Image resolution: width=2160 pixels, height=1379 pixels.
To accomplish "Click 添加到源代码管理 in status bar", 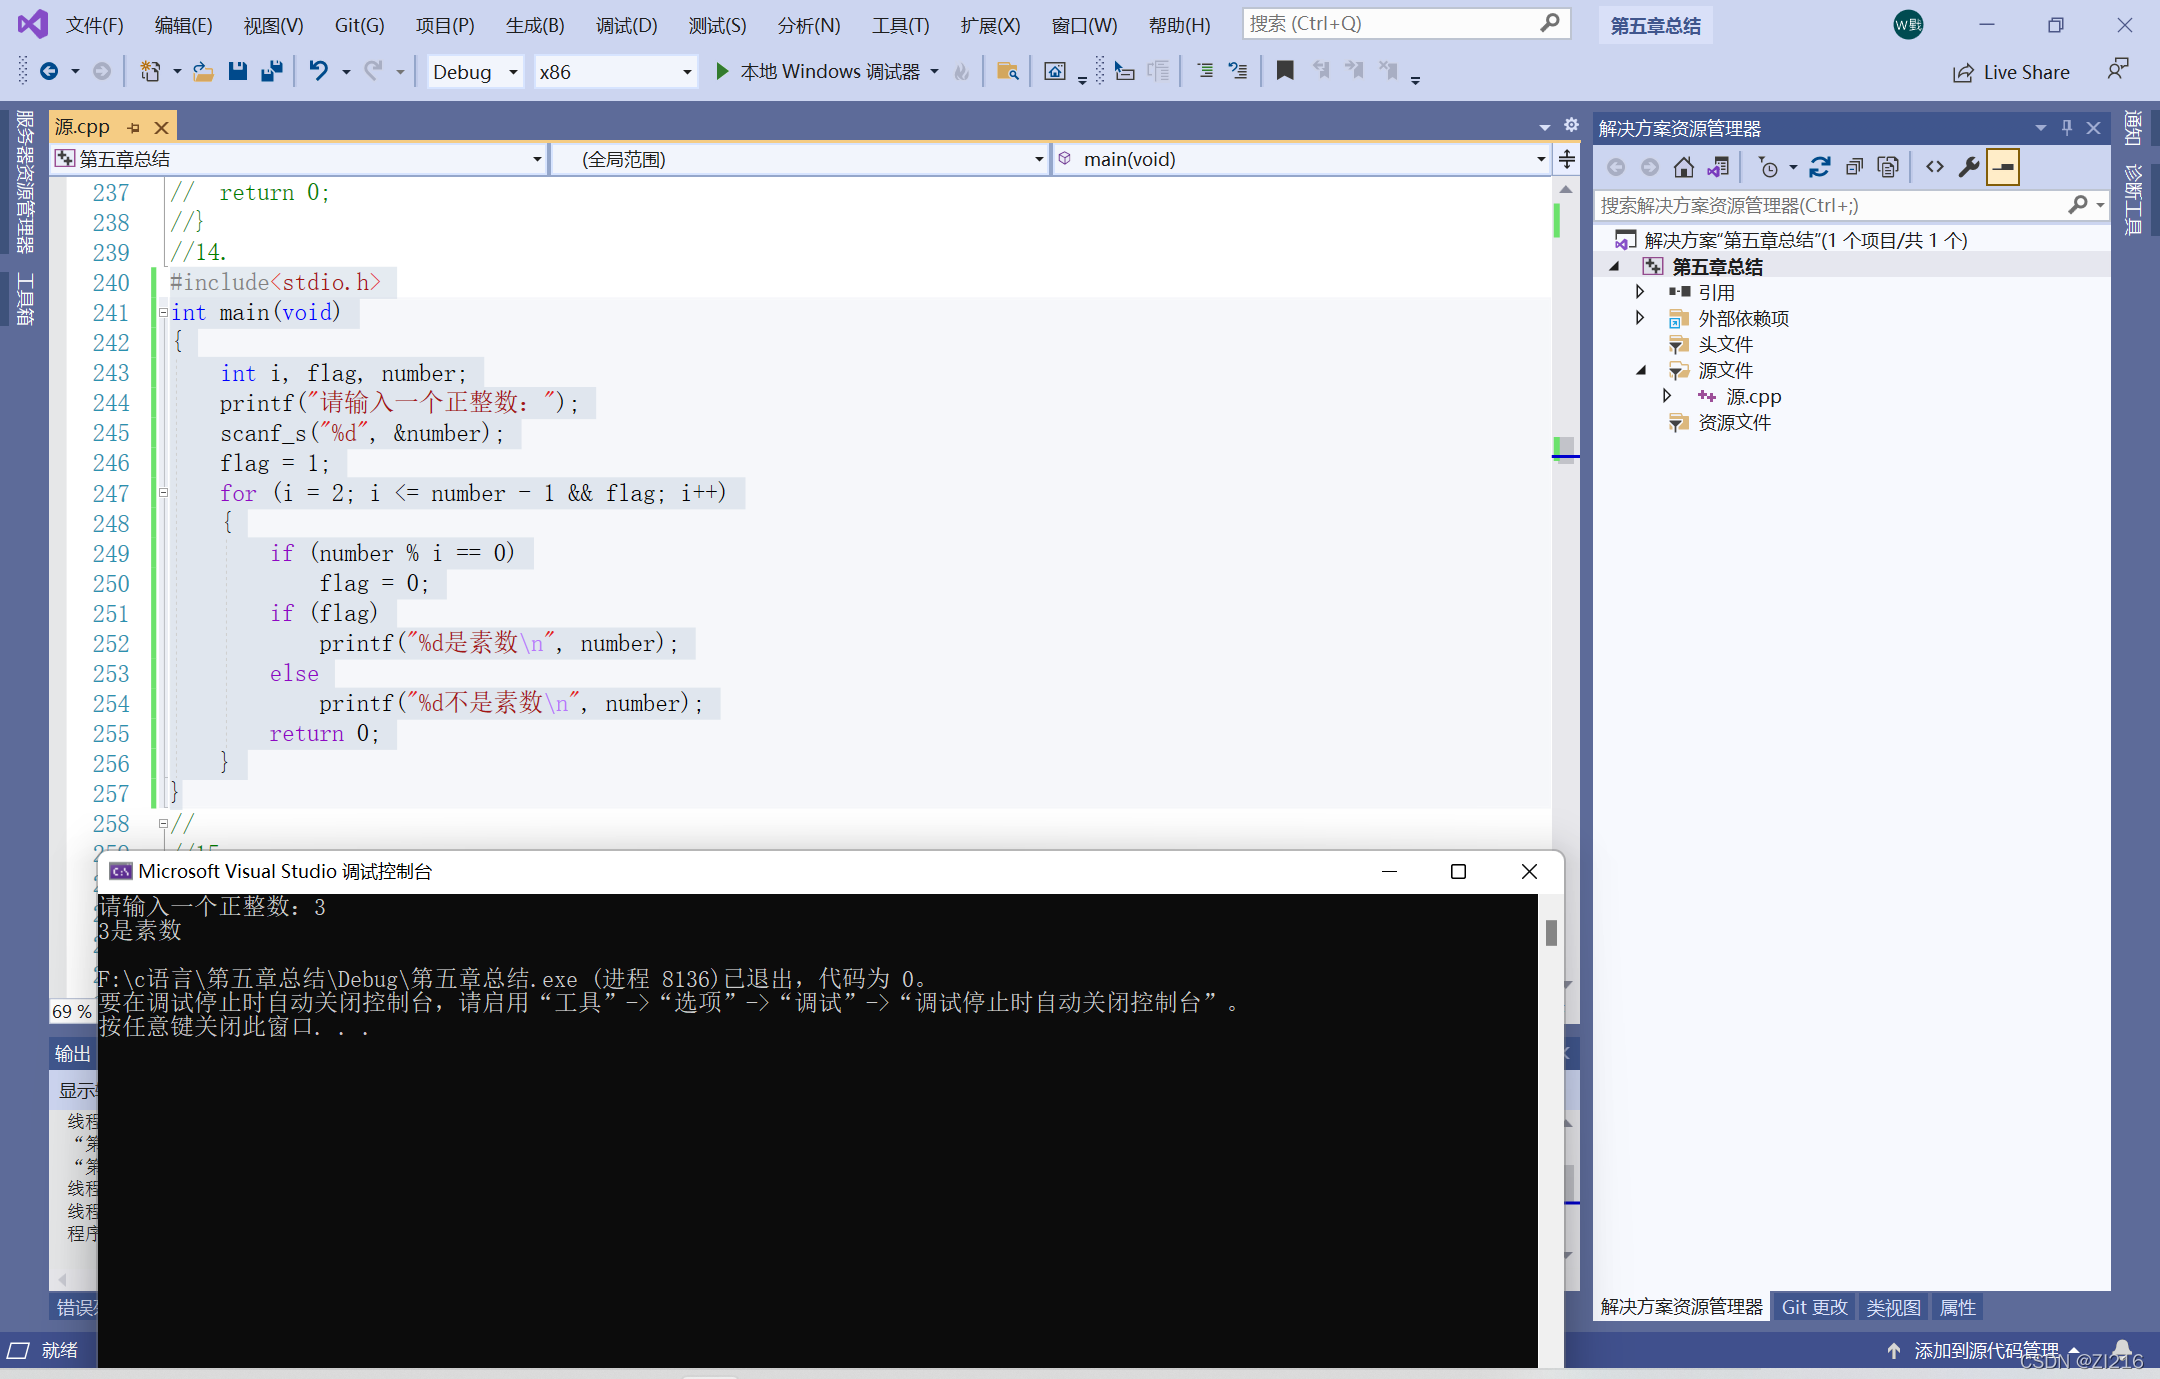I will click(1986, 1351).
